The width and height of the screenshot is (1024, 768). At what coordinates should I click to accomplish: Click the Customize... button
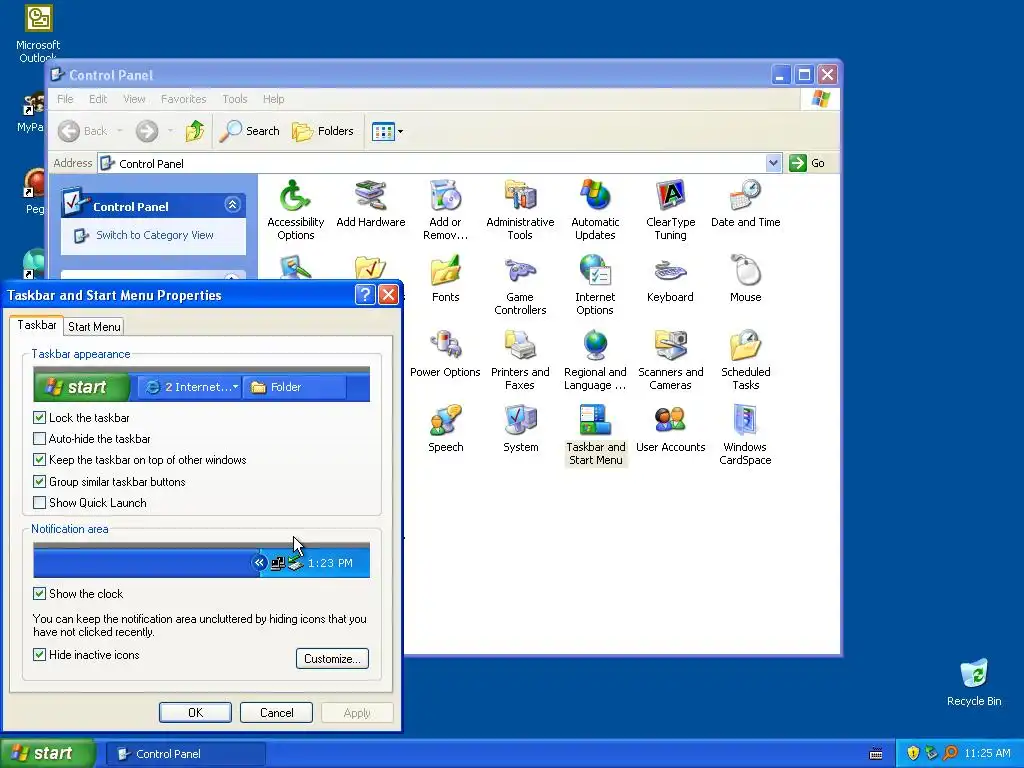(332, 658)
